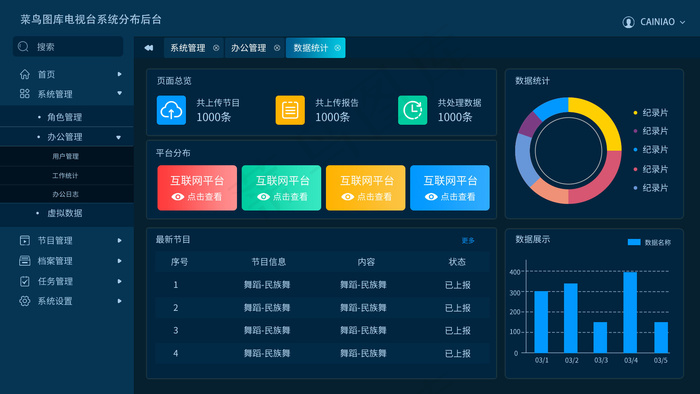Toggle the yellow 纪录片 legend dot
This screenshot has width=700, height=394.
[x=635, y=113]
